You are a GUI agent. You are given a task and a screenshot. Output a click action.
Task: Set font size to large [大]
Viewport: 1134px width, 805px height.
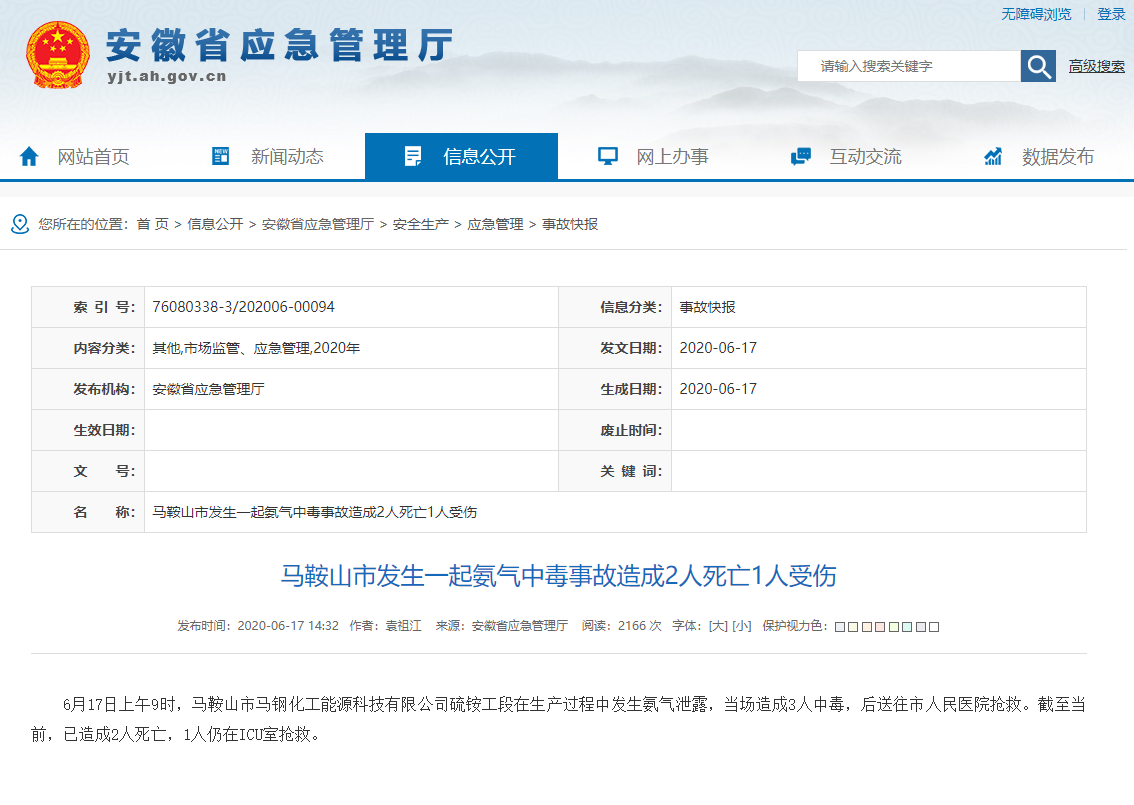click(x=717, y=626)
